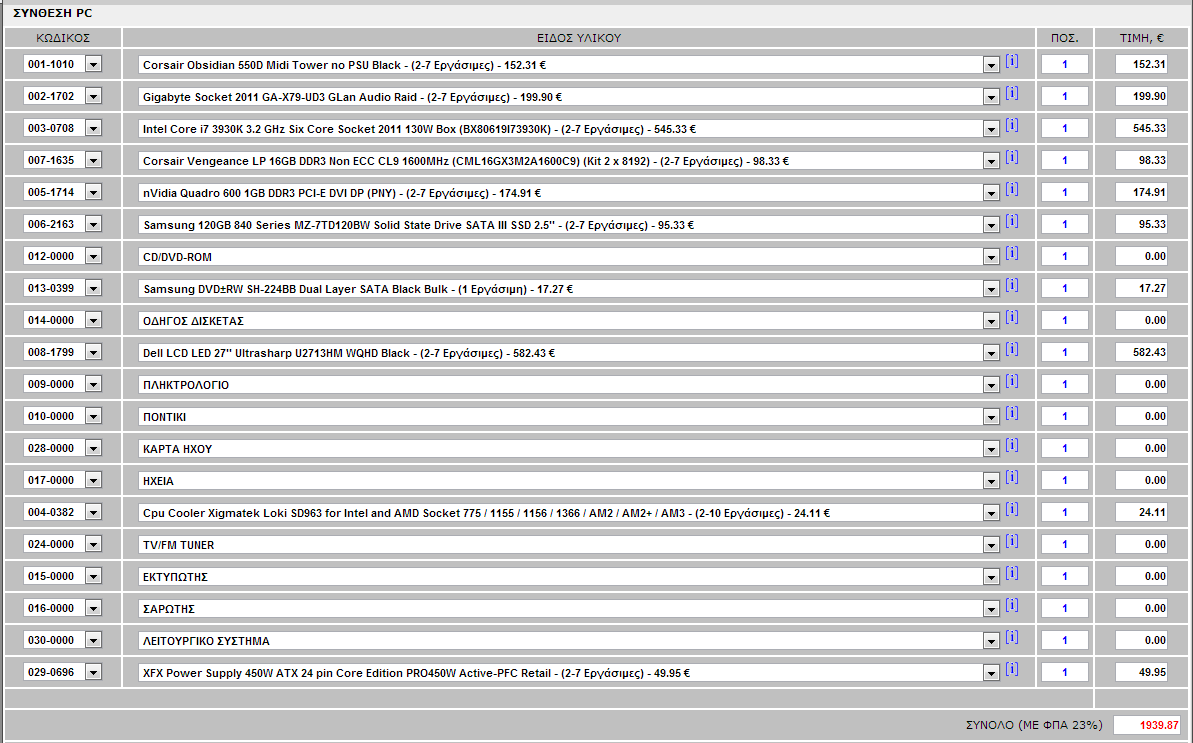This screenshot has height=743, width=1193.
Task: Open code dropdown 017-0000
Action: 93,480
